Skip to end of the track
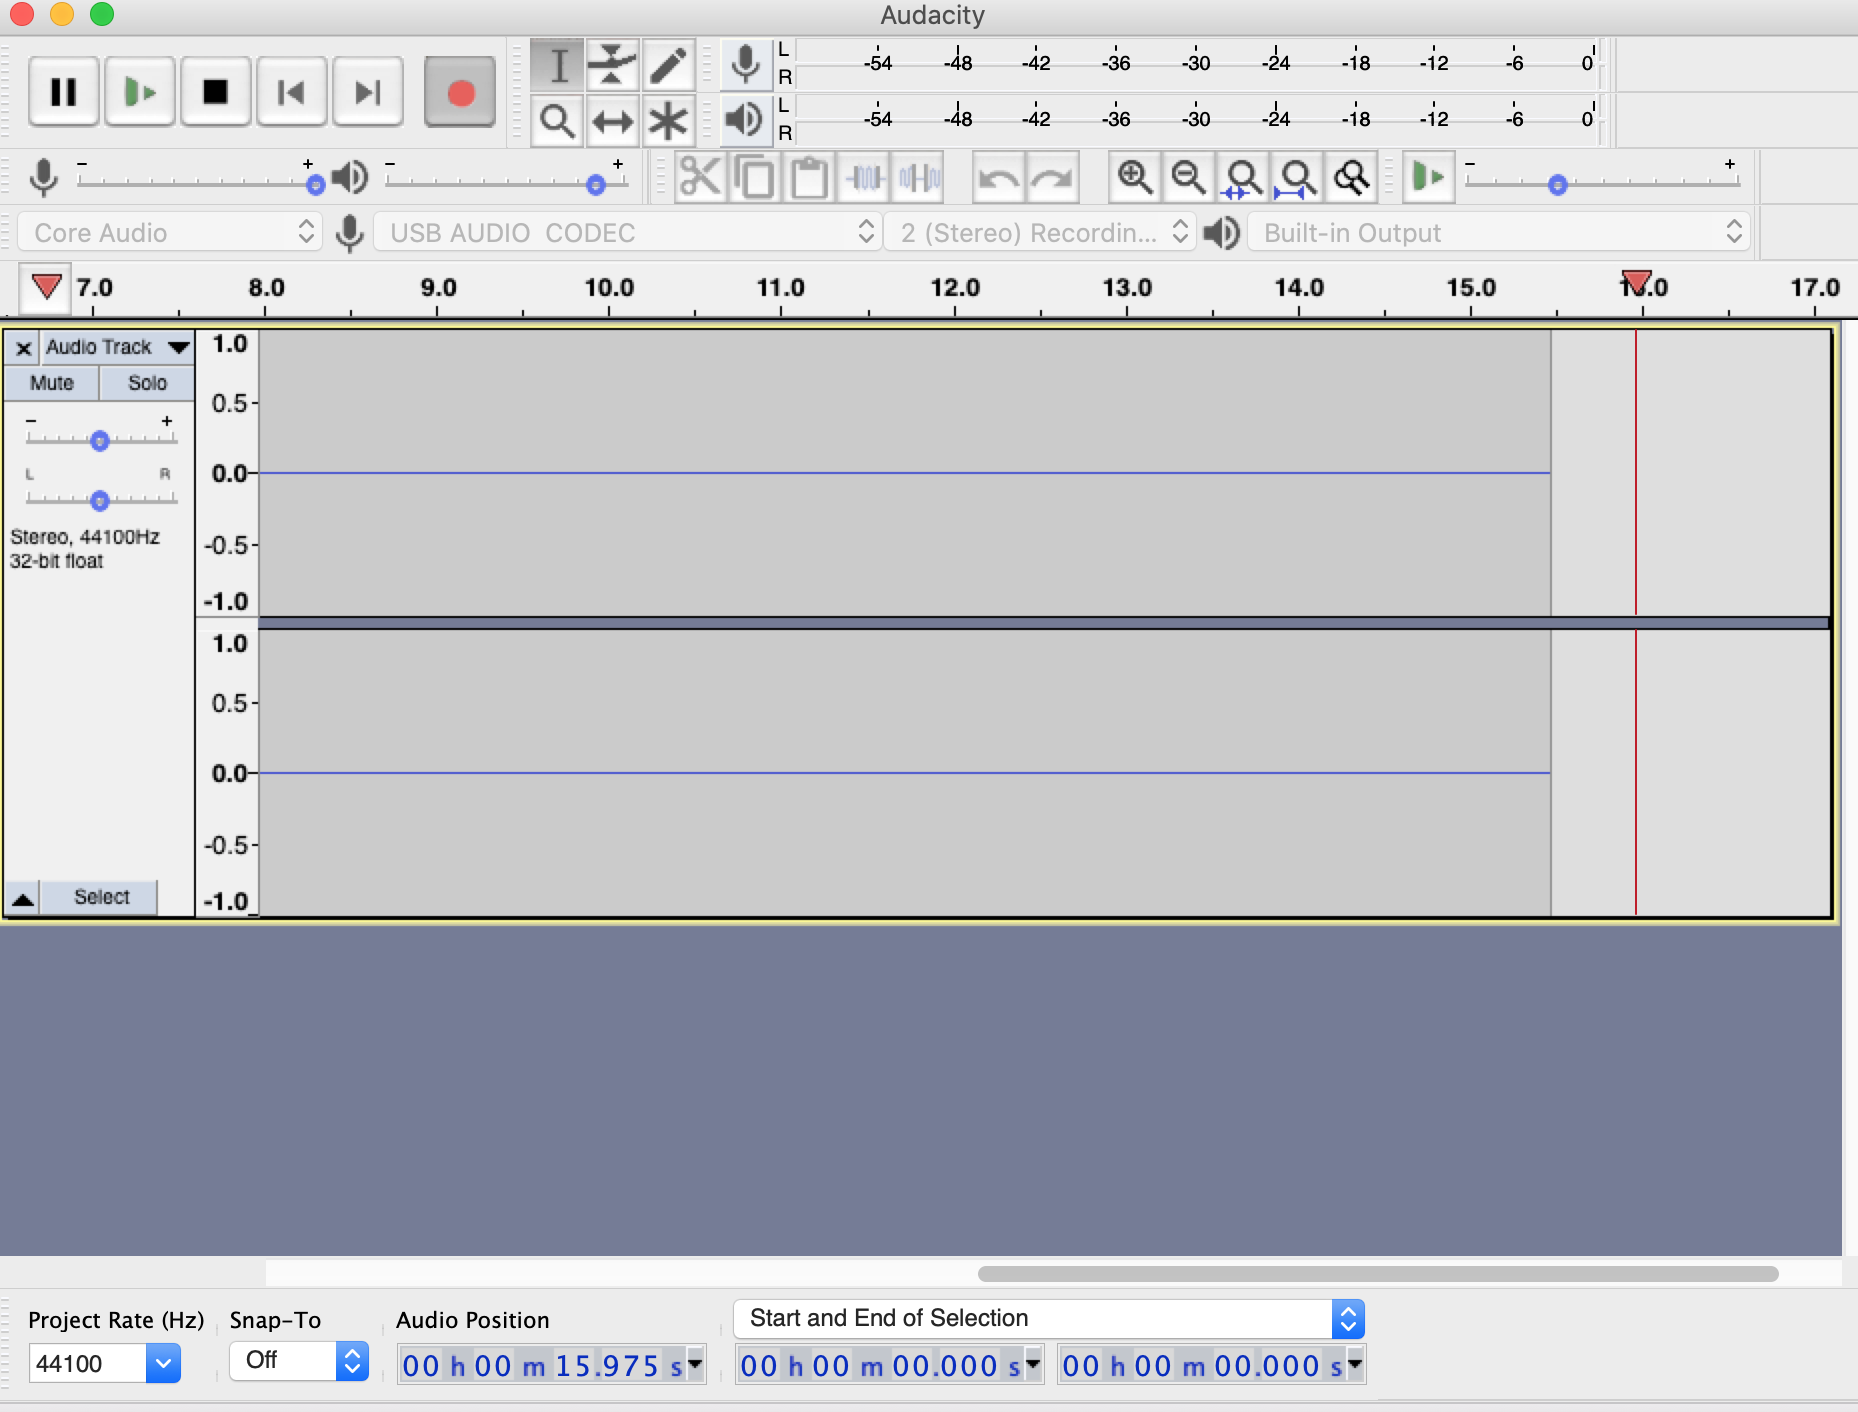The width and height of the screenshot is (1858, 1412). pos(367,92)
